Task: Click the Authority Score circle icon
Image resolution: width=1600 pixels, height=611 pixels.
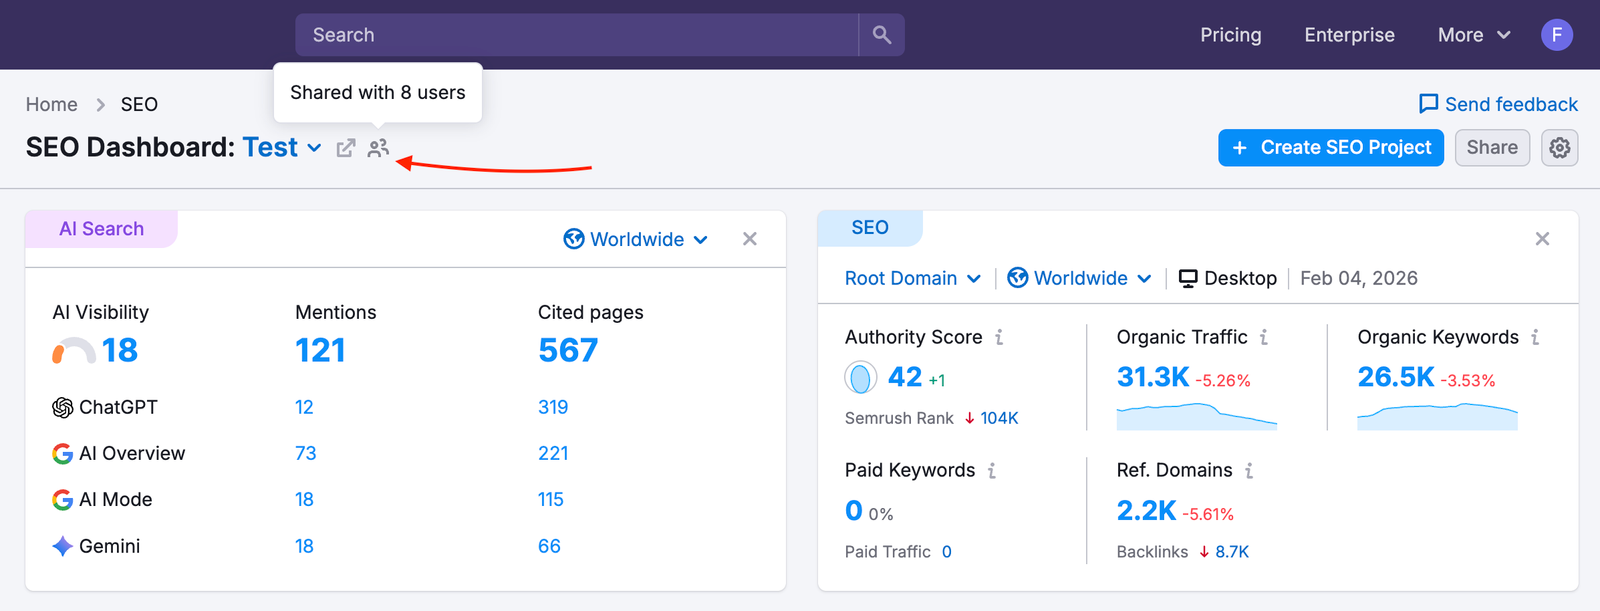Action: click(x=861, y=377)
